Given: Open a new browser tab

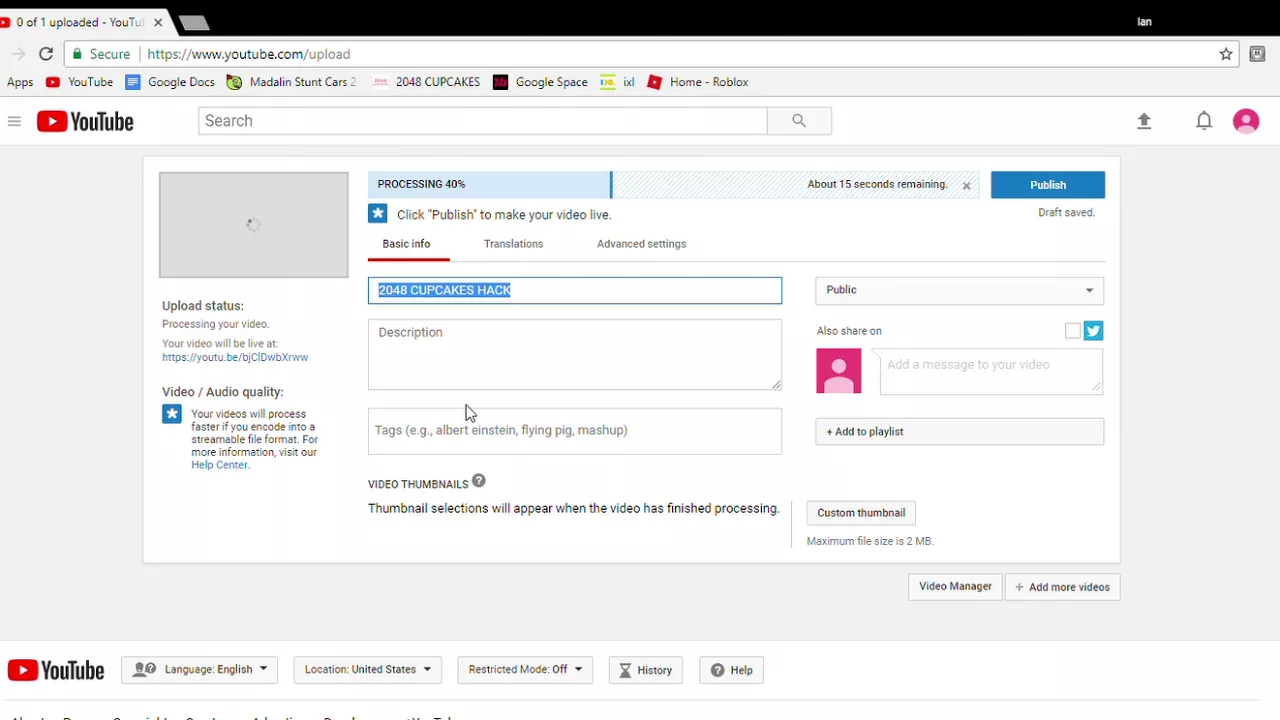Looking at the screenshot, I should 194,22.
